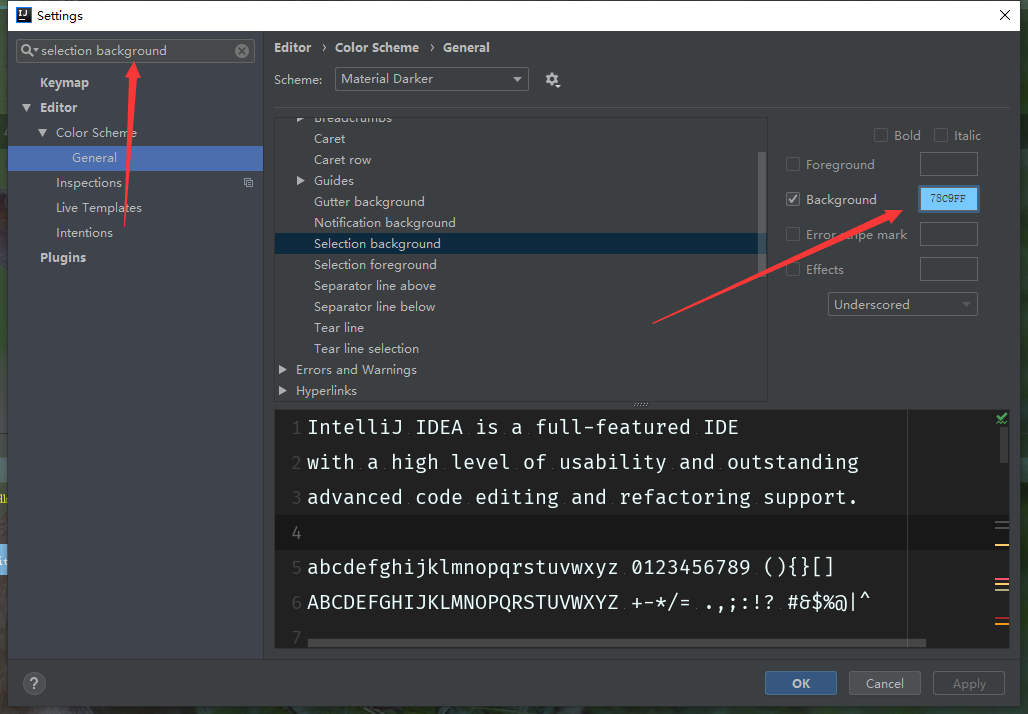
Task: Expand the Guides node arrow
Action: 300,180
